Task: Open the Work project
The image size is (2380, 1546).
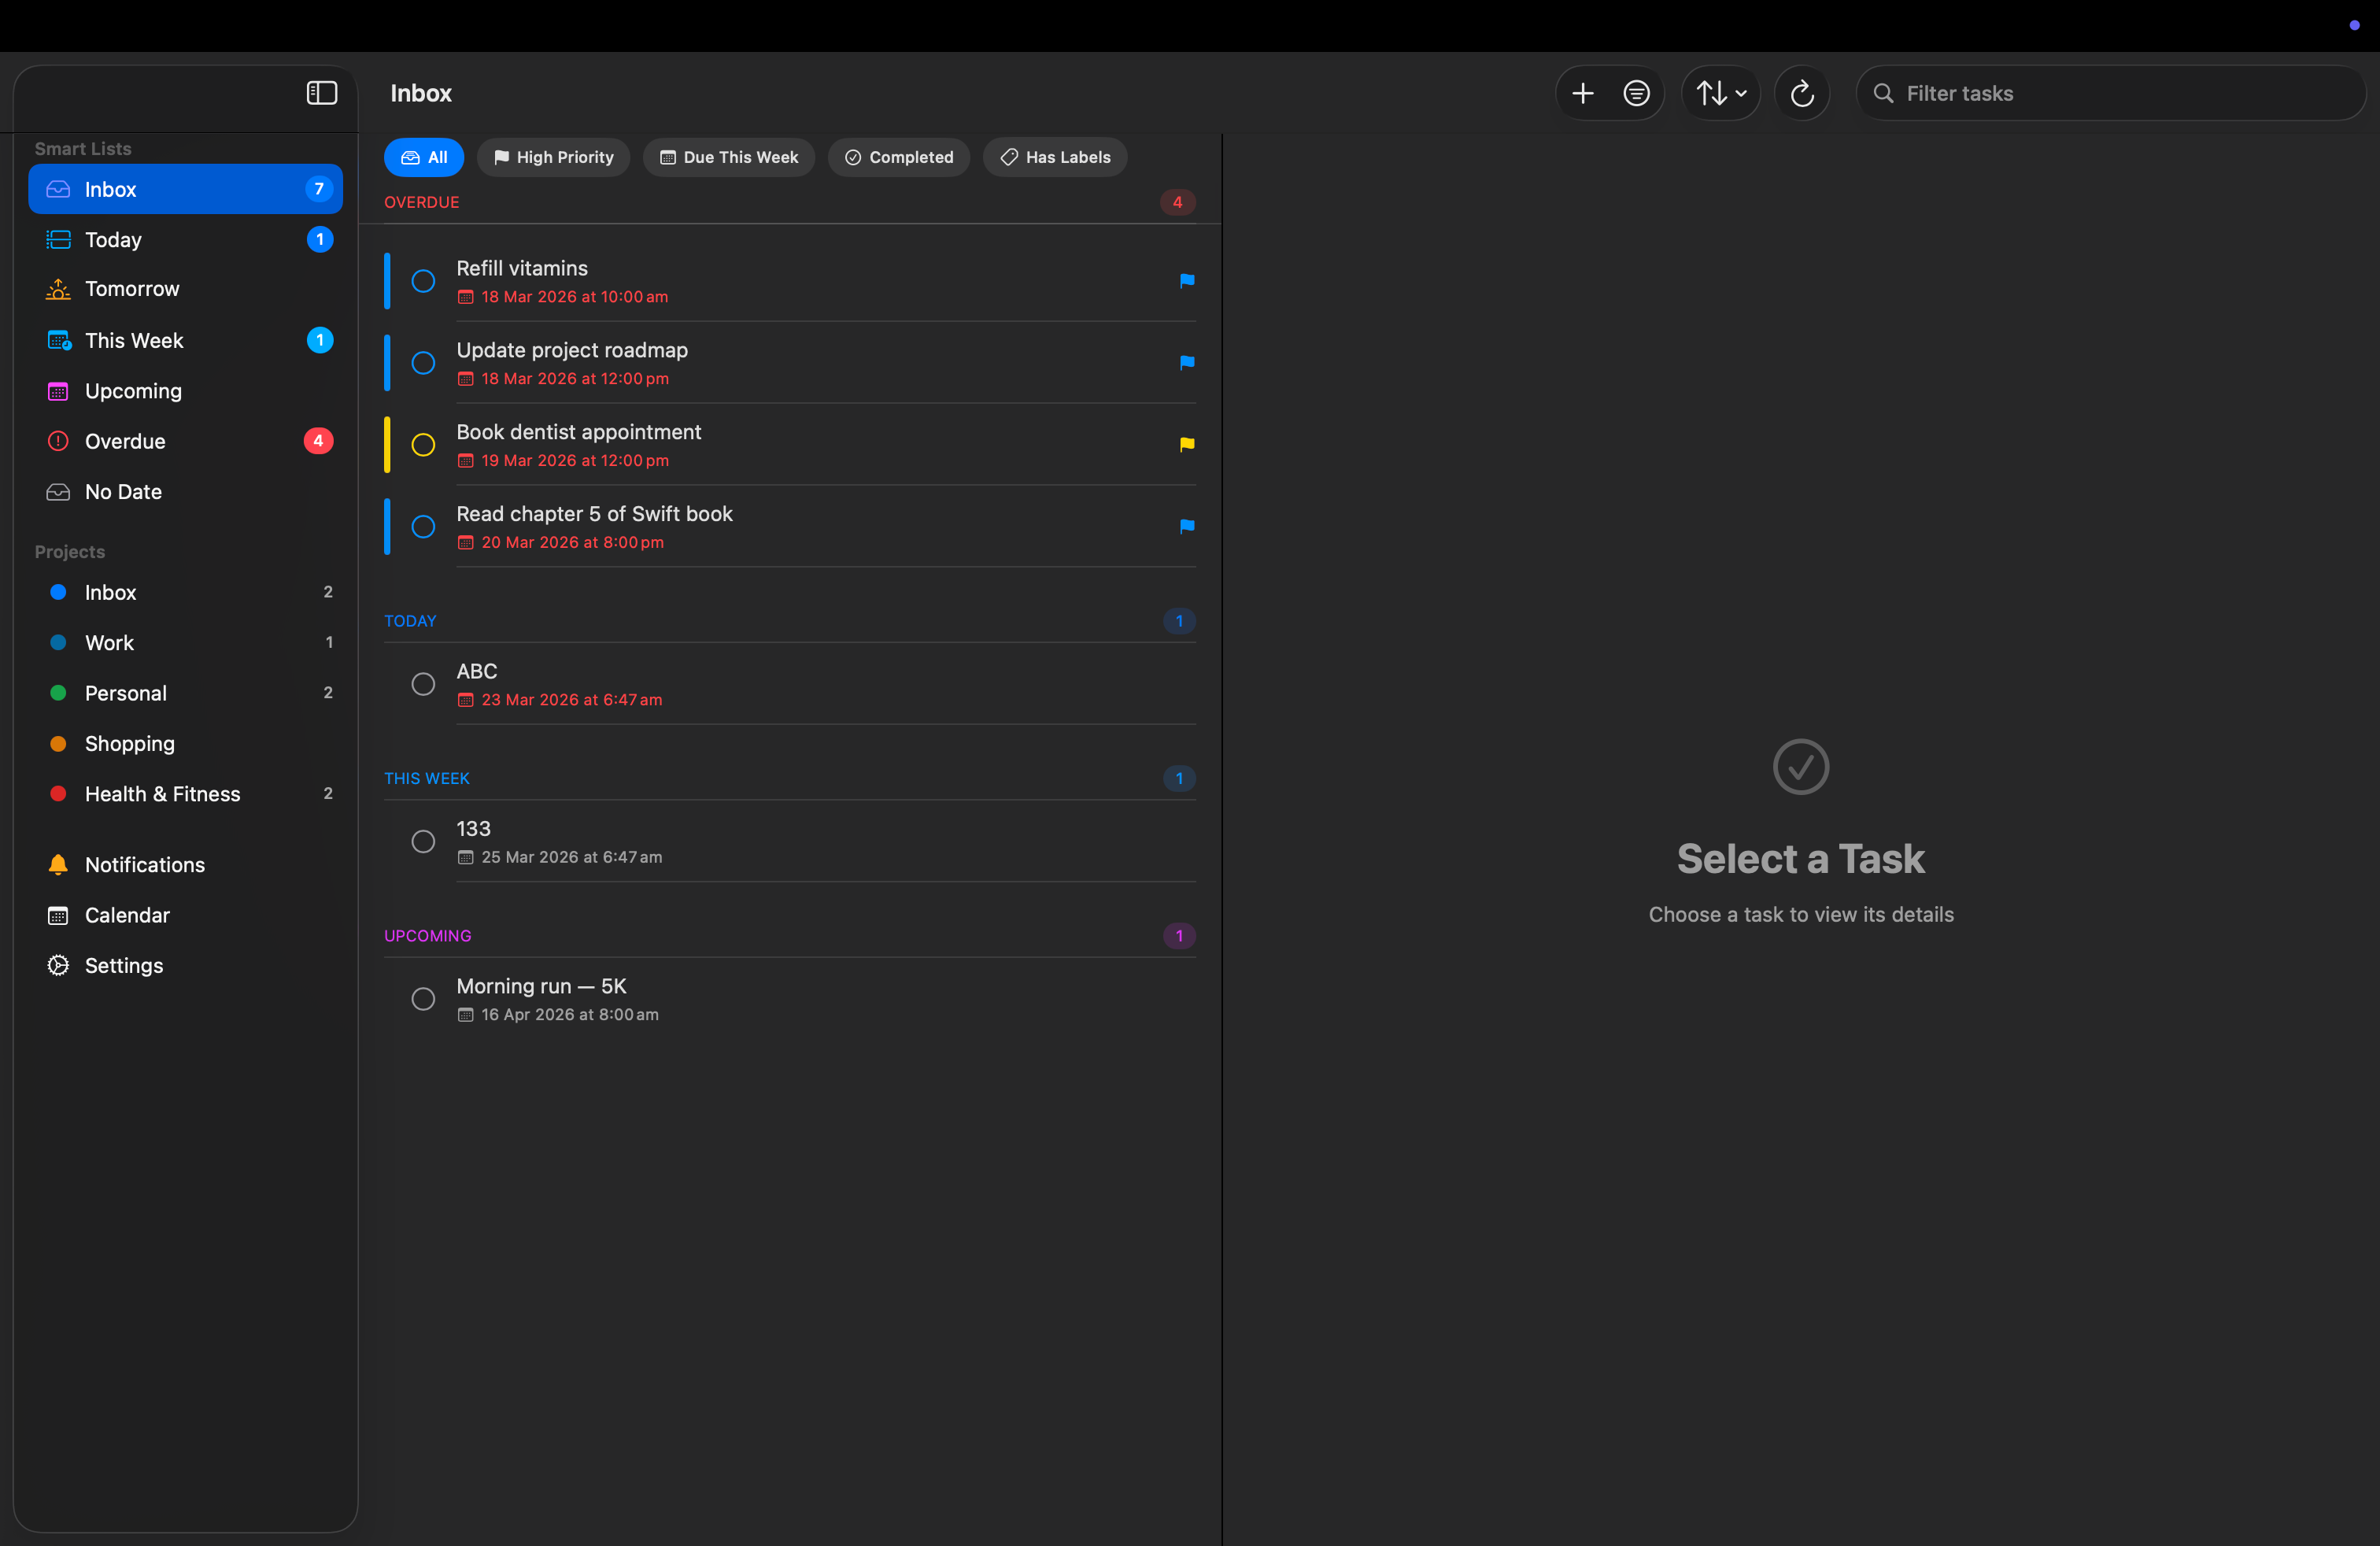Action: (x=185, y=642)
